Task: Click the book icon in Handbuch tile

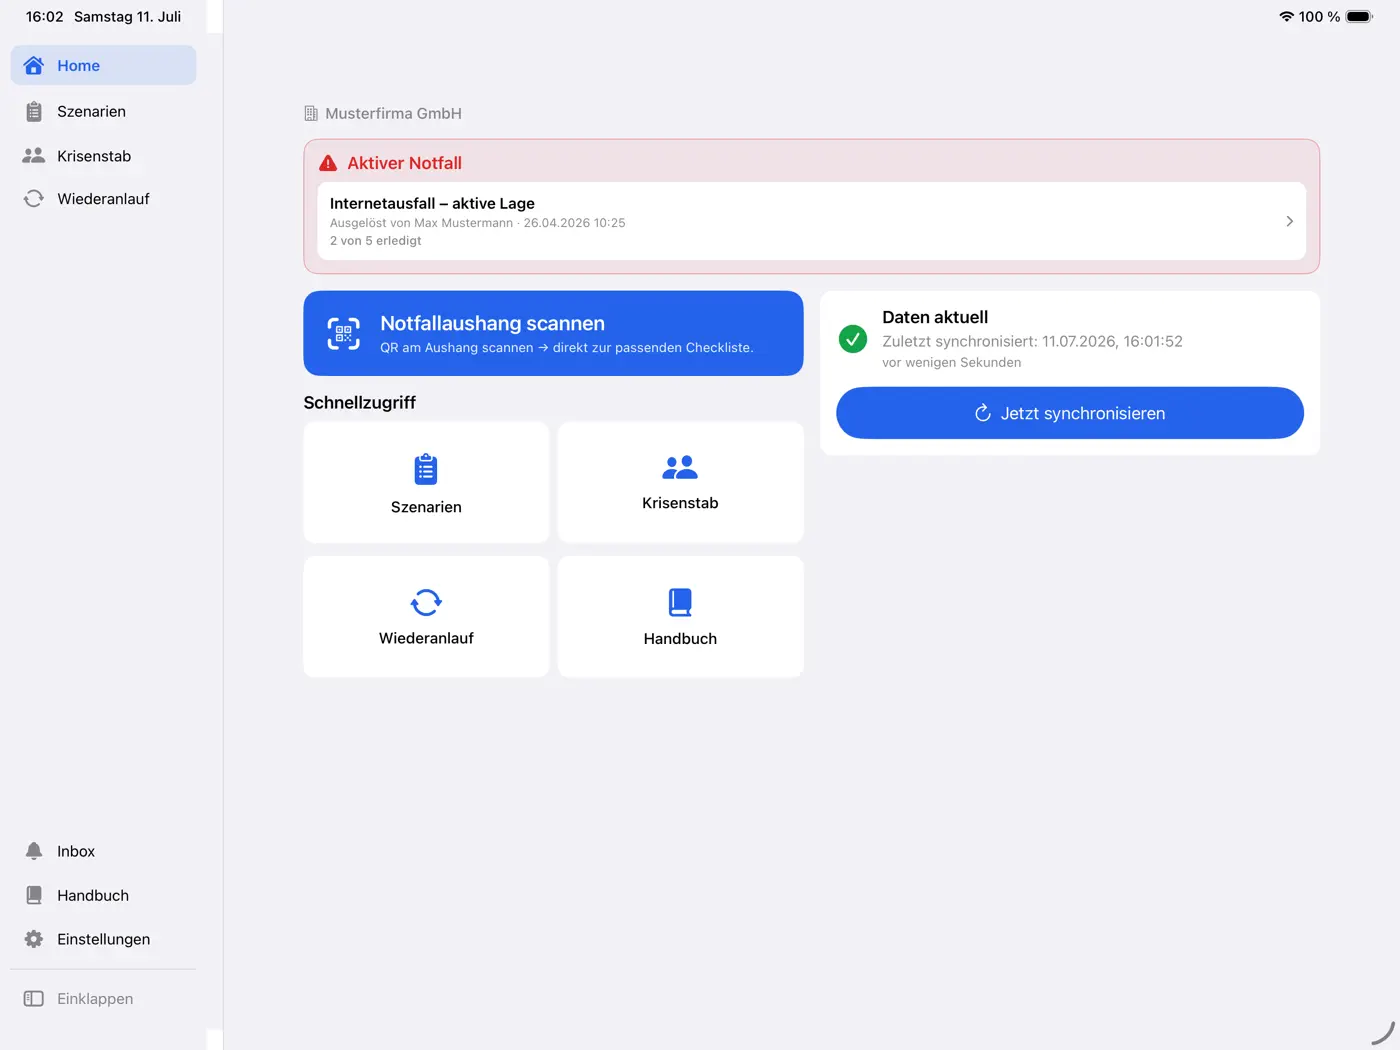Action: click(680, 602)
